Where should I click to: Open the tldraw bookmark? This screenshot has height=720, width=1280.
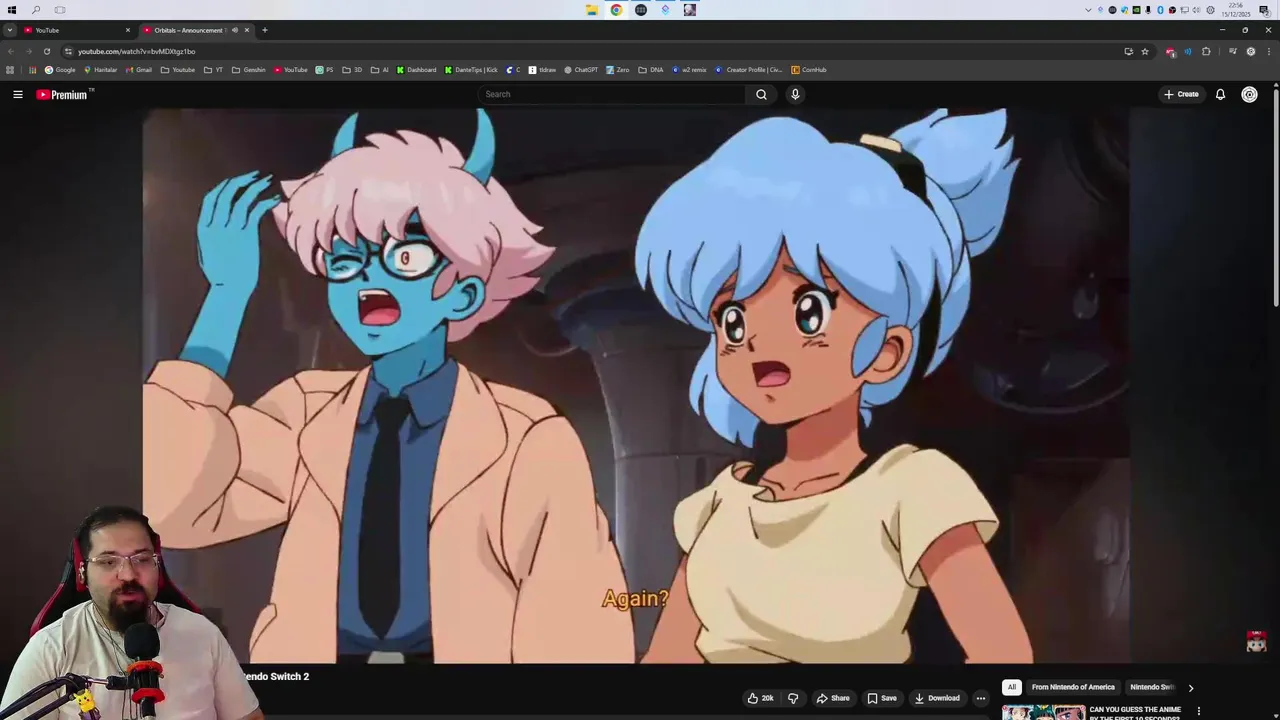coord(542,70)
